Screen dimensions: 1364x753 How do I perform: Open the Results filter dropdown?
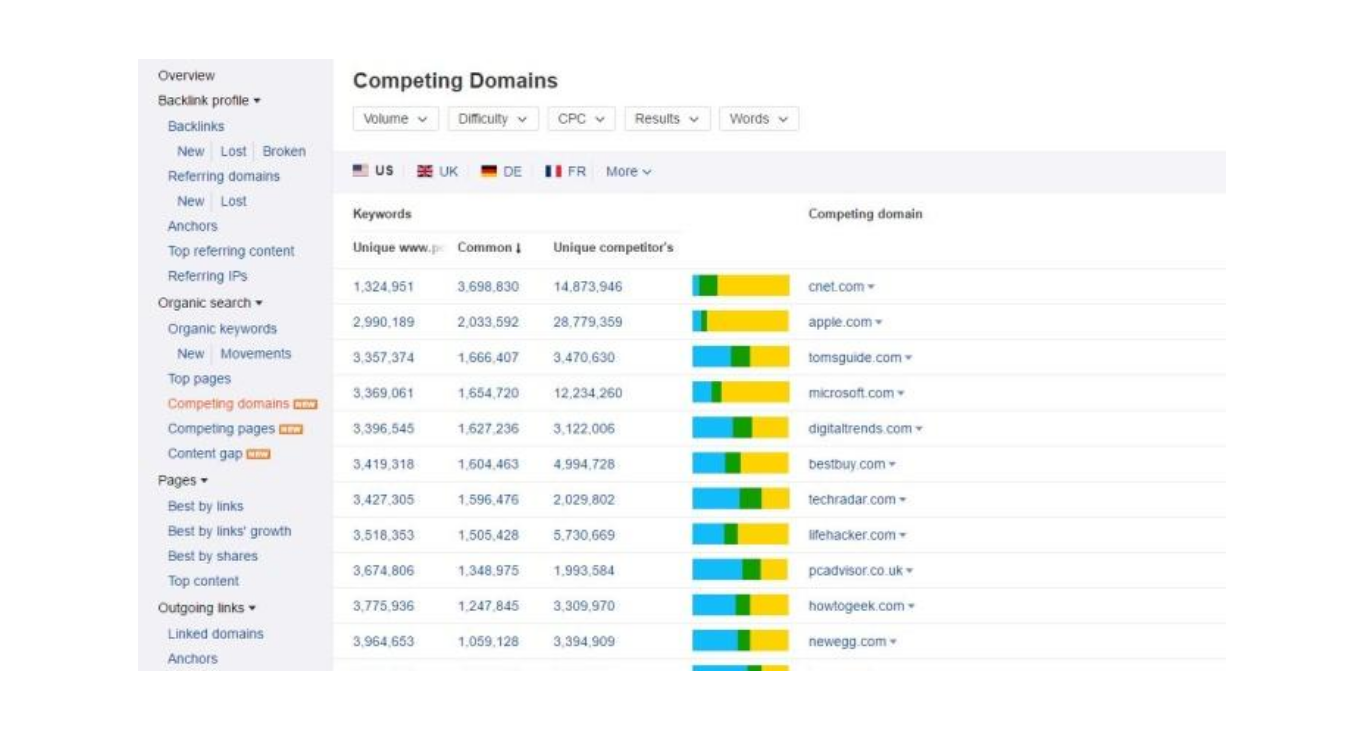coord(667,119)
